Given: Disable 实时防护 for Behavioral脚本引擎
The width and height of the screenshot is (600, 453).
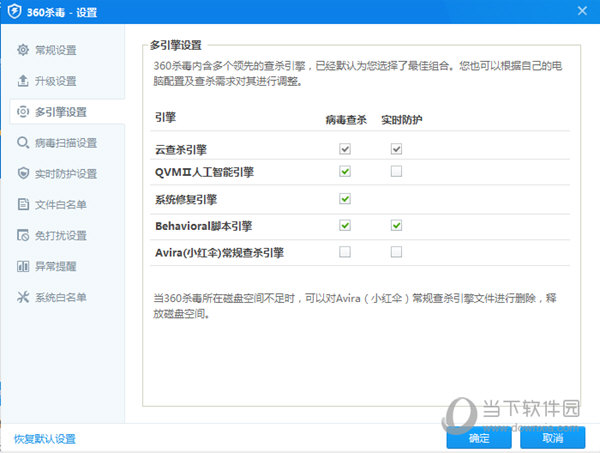Looking at the screenshot, I should (396, 225).
